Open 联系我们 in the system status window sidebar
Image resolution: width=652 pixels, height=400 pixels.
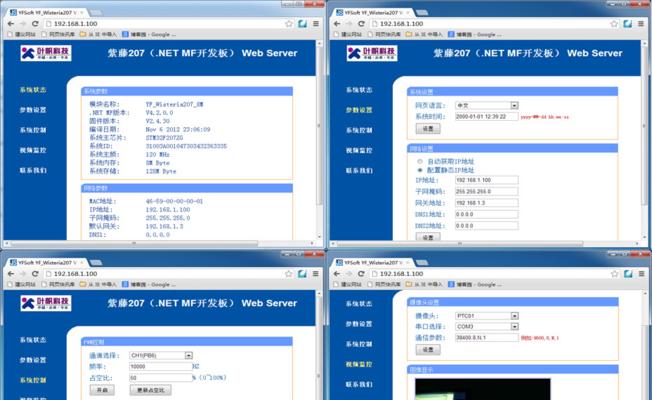(x=33, y=170)
